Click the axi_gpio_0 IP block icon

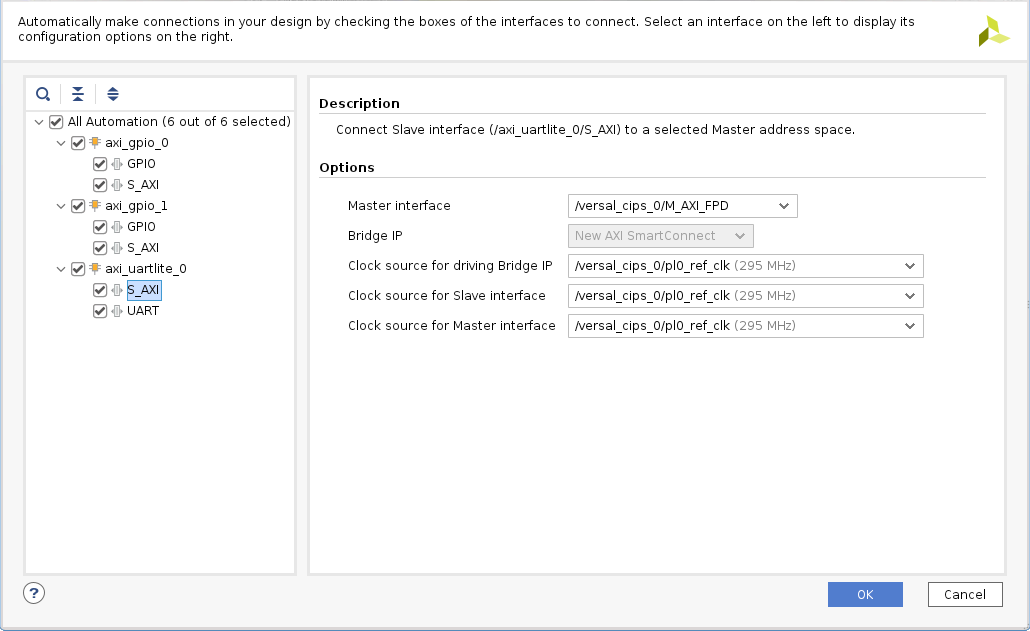[95, 143]
